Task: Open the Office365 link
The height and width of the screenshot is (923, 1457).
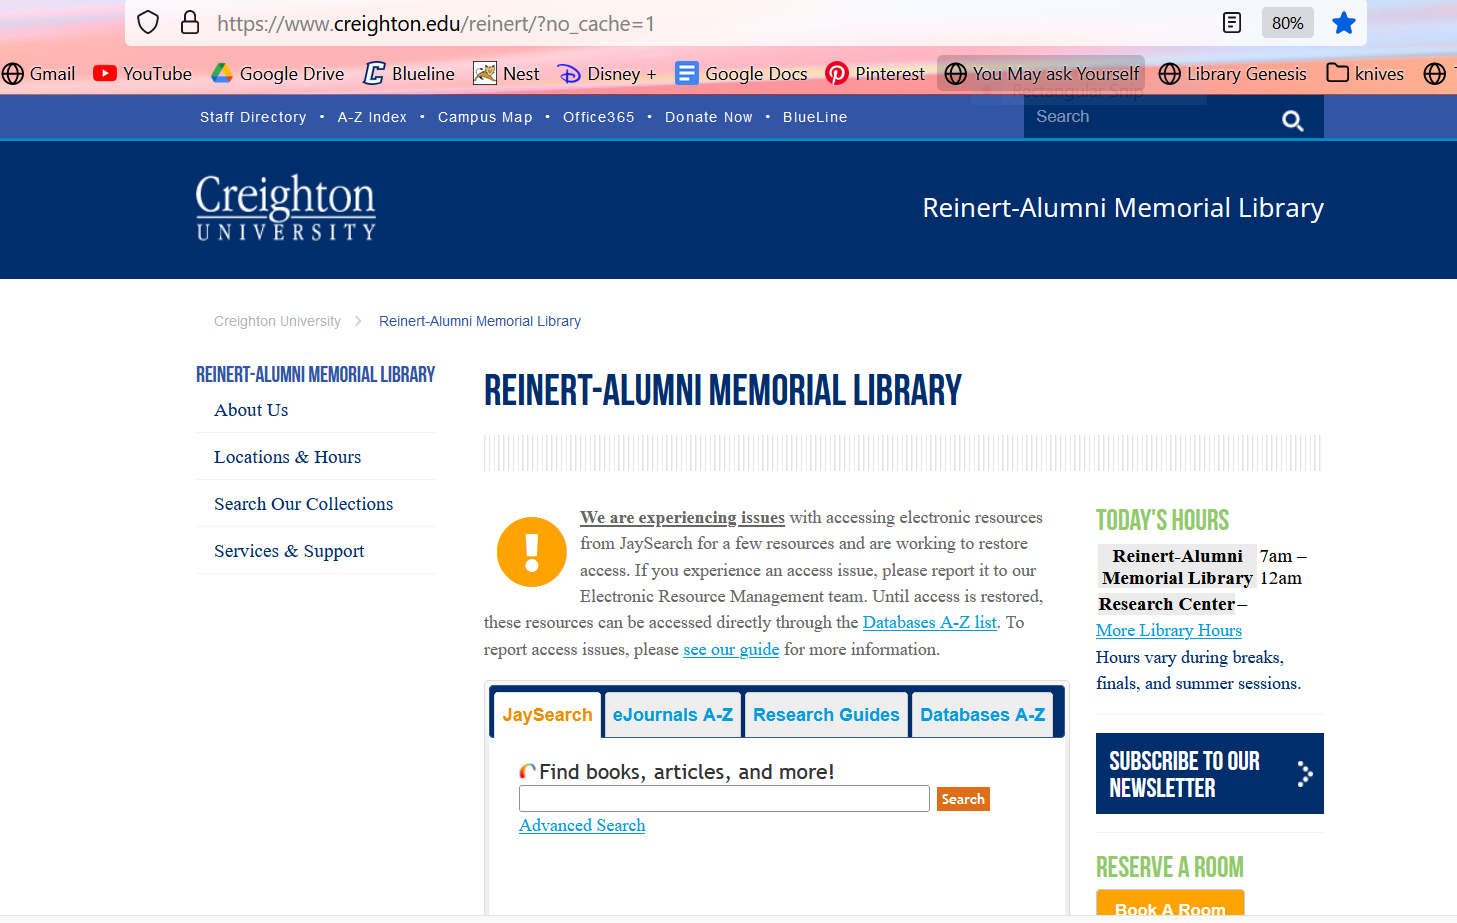Action: [x=599, y=117]
